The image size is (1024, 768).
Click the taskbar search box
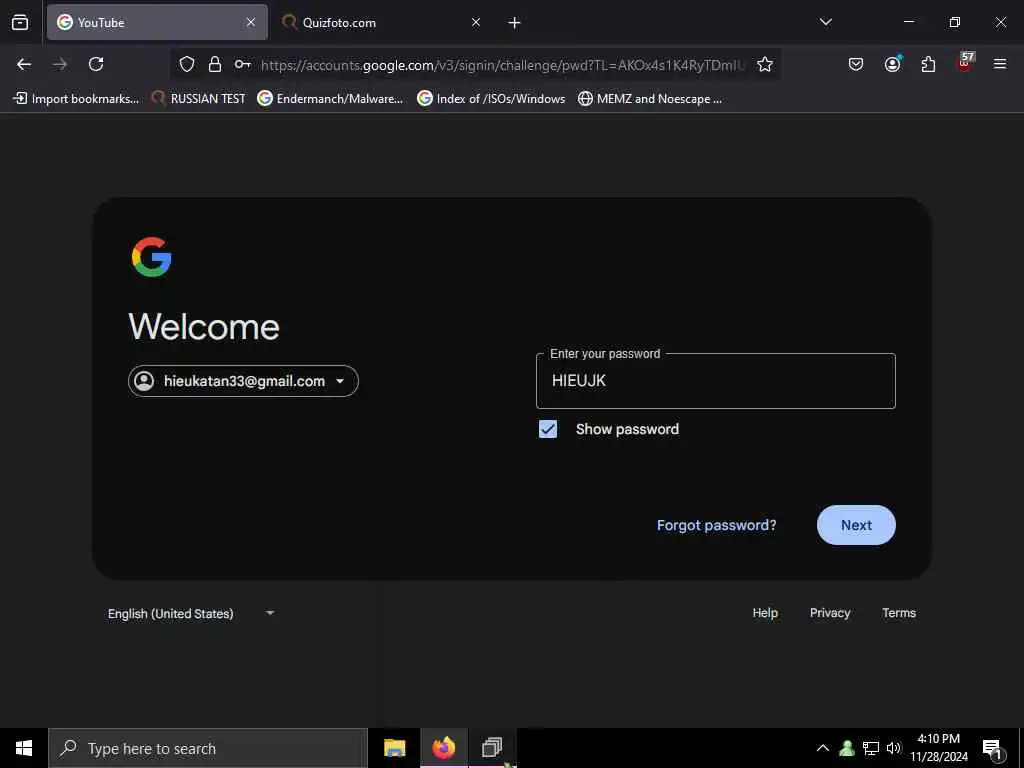tap(208, 748)
